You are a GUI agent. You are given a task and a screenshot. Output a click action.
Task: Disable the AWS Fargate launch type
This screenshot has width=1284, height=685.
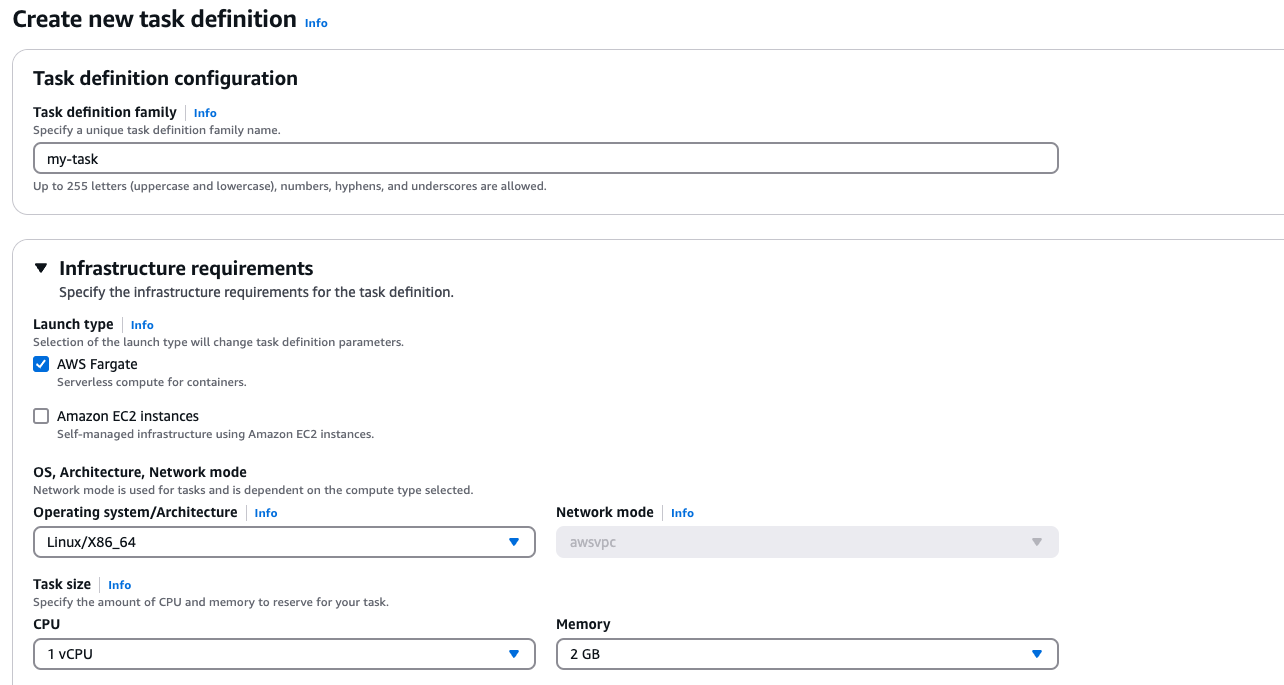click(41, 363)
